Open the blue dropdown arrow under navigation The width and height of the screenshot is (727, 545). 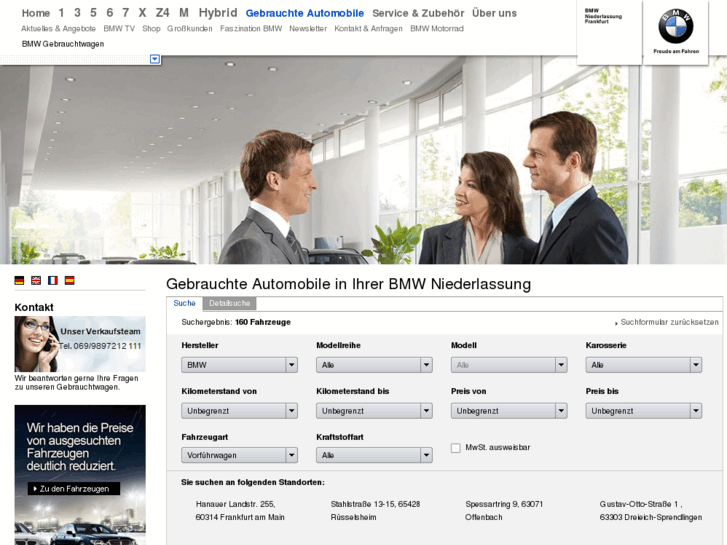point(155,59)
